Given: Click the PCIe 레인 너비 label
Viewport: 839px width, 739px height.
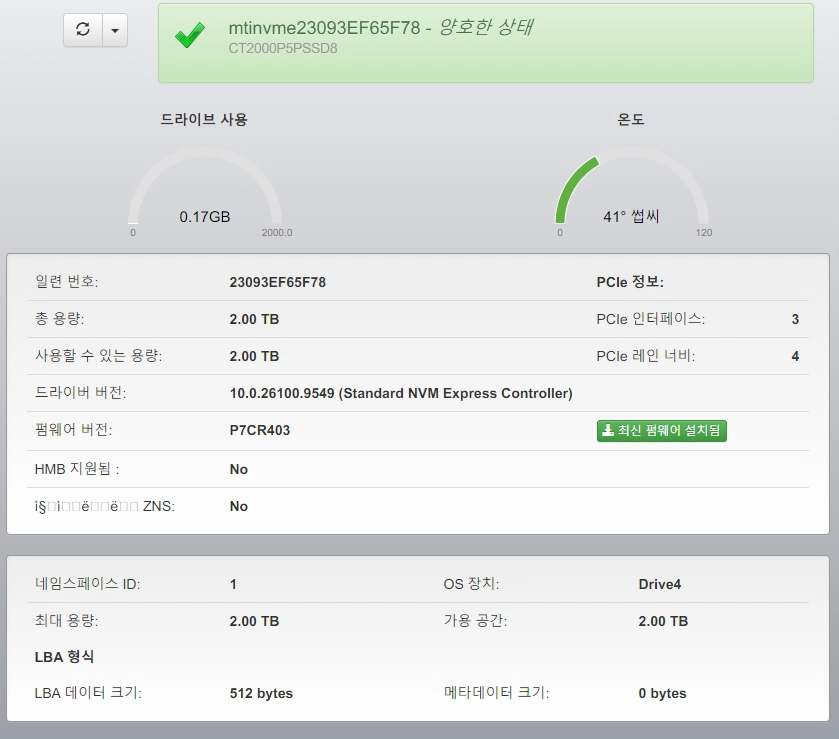Looking at the screenshot, I should 646,356.
